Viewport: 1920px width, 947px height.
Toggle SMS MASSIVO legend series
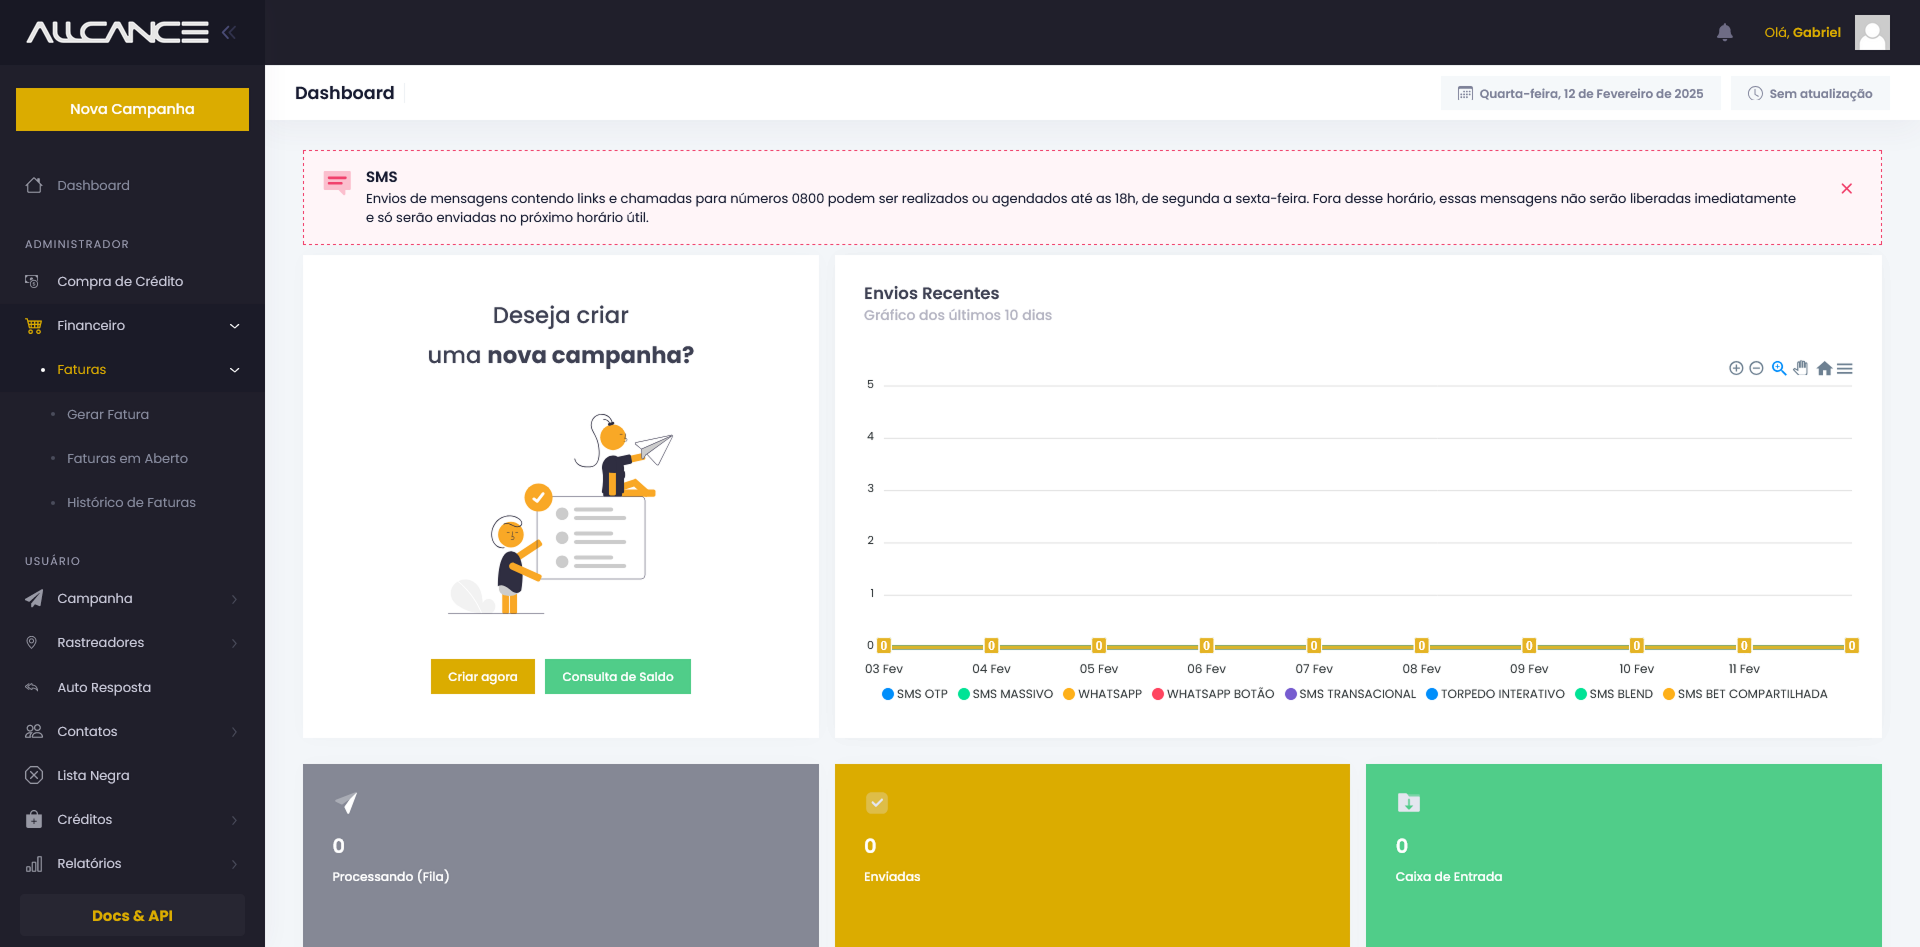point(1005,694)
